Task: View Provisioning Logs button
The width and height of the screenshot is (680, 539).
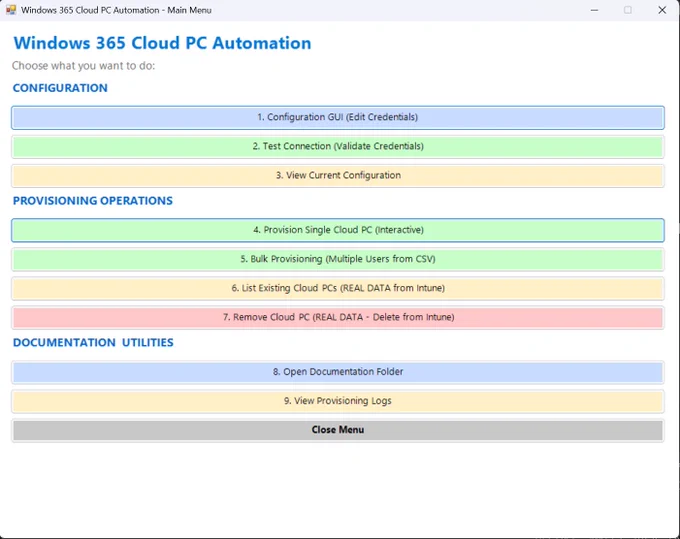Action: tap(338, 401)
